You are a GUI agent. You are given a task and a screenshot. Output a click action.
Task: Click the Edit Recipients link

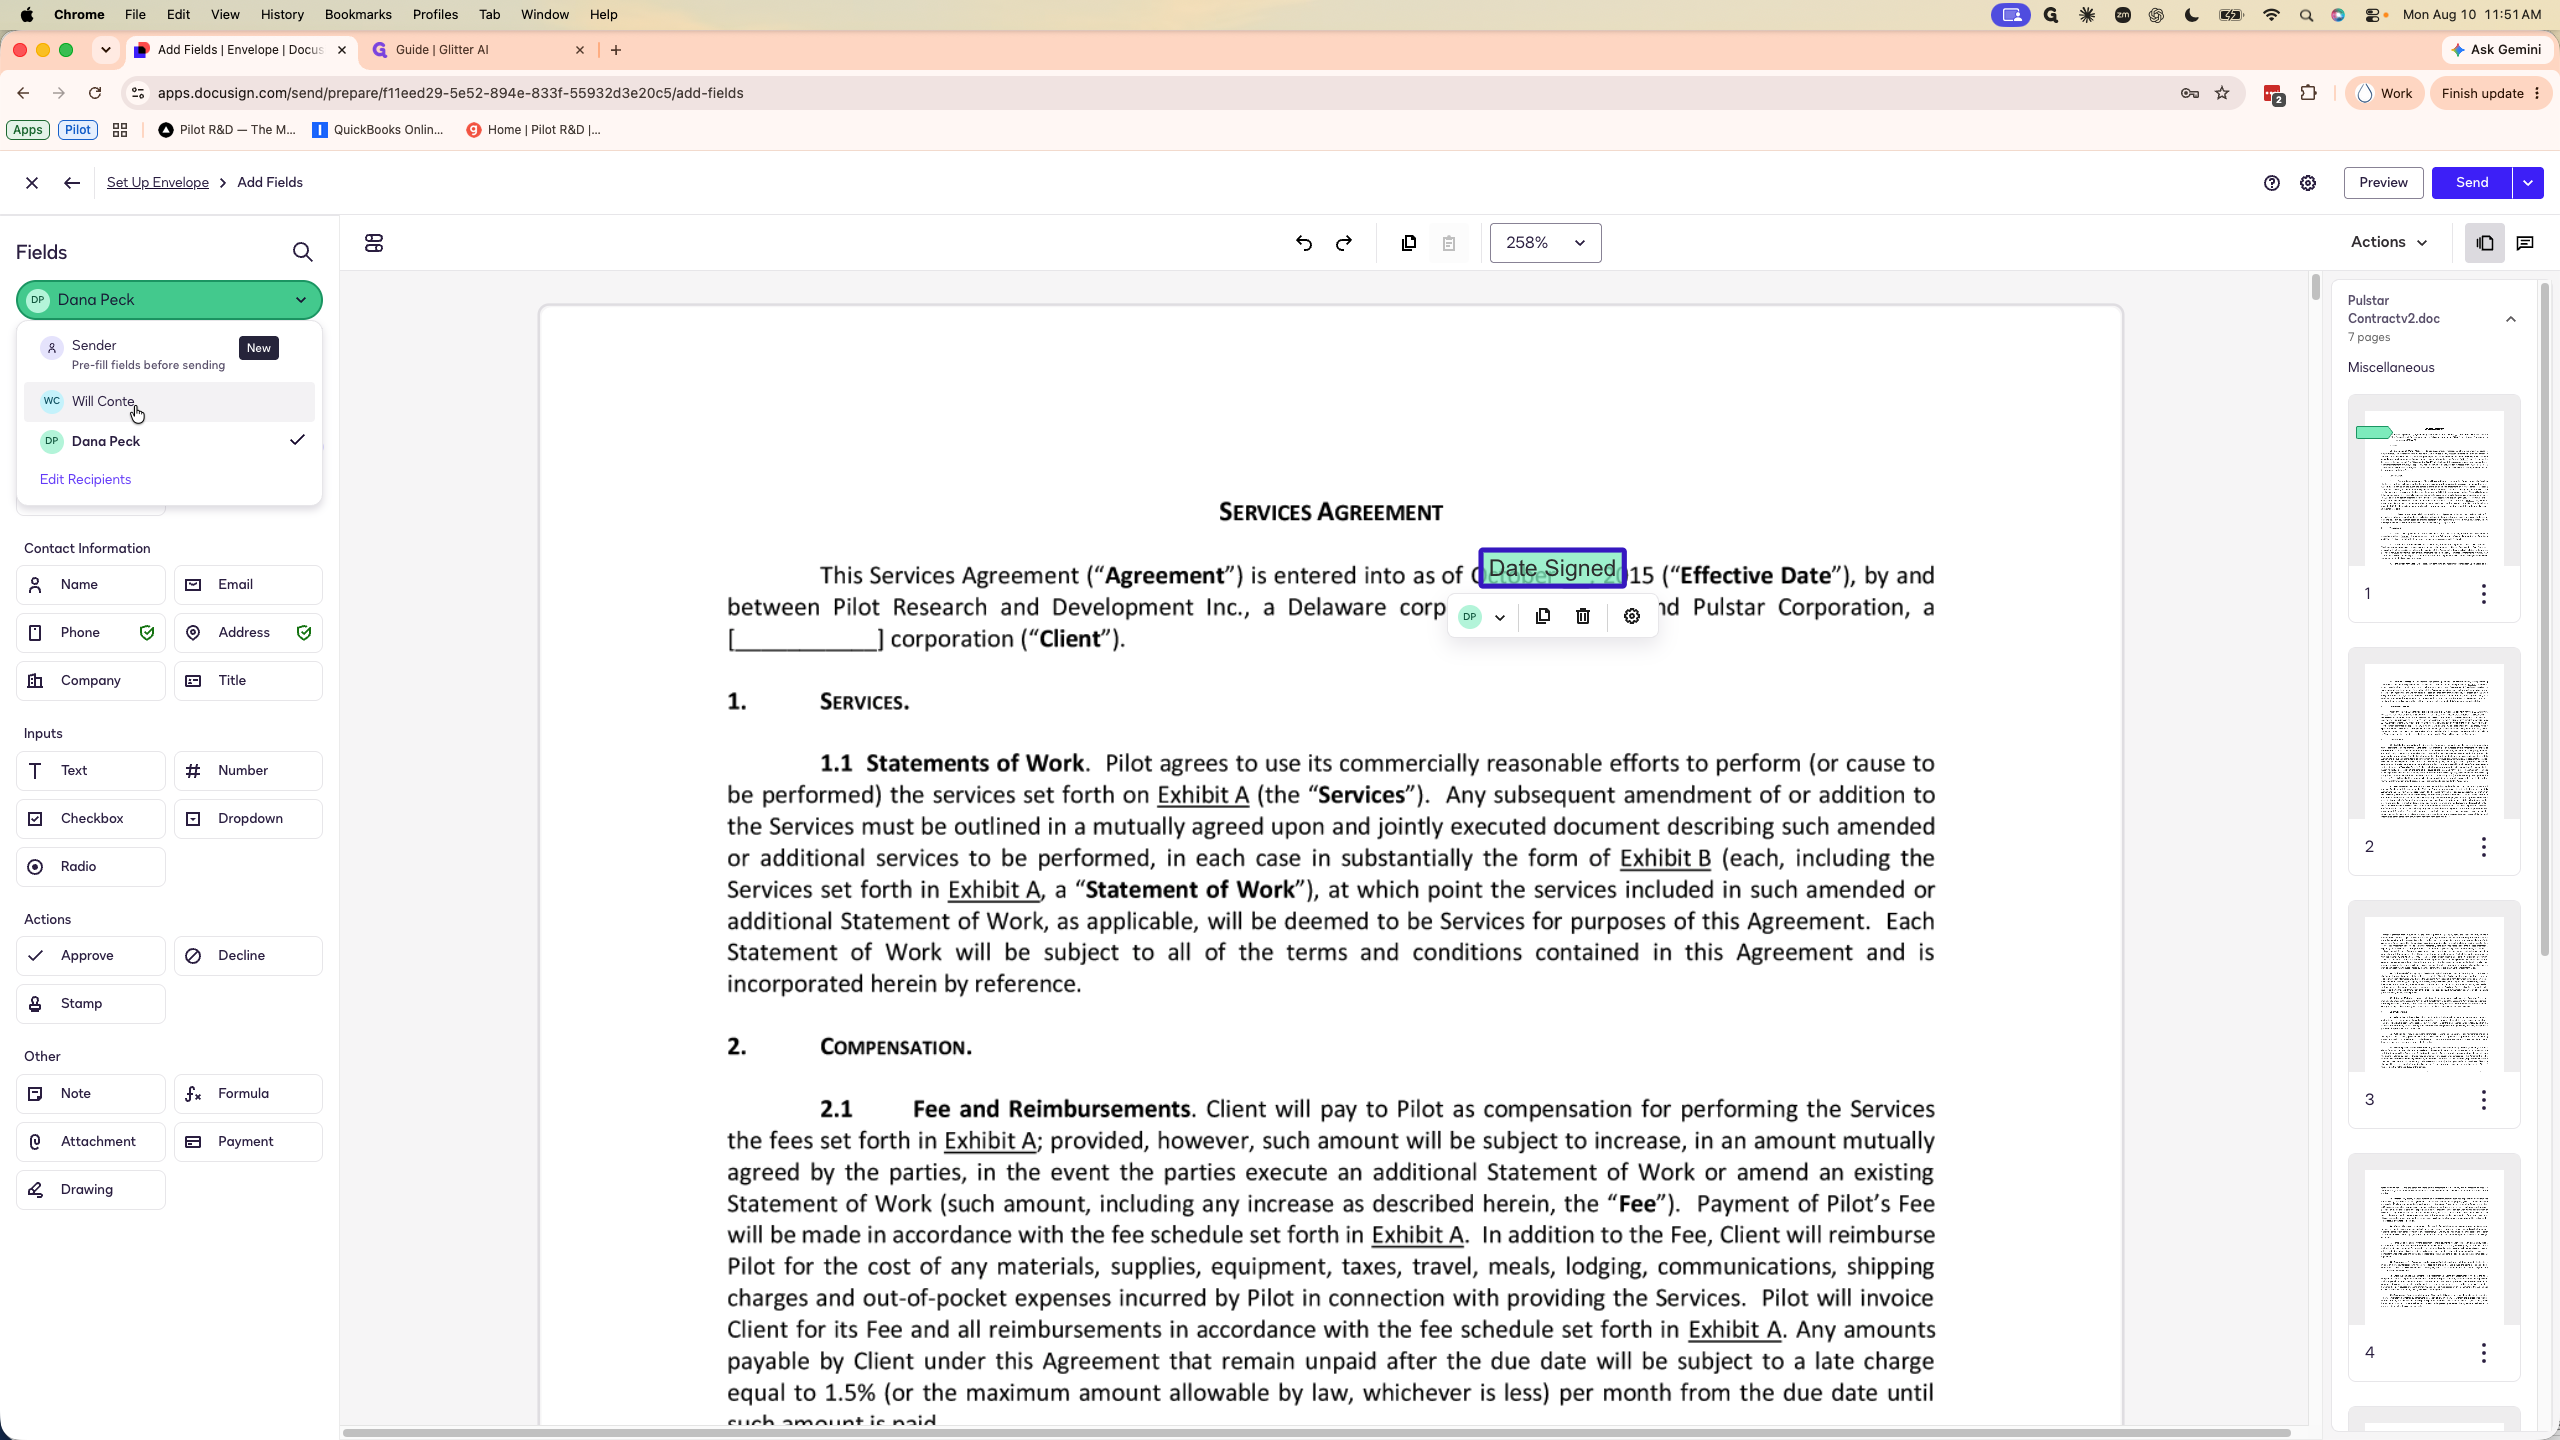click(x=85, y=480)
